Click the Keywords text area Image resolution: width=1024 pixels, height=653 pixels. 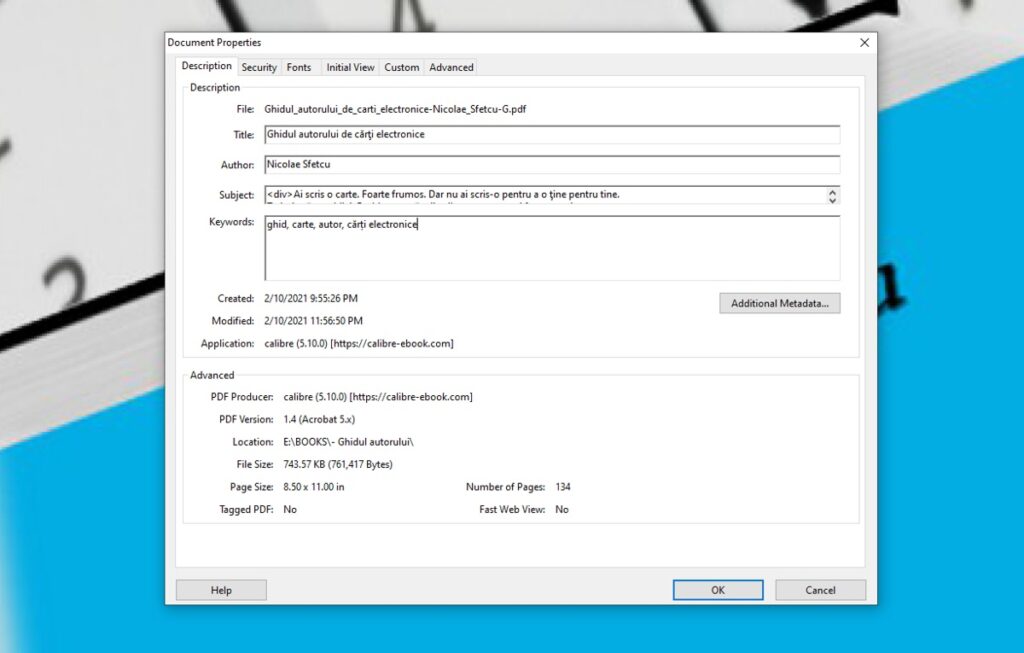point(552,248)
